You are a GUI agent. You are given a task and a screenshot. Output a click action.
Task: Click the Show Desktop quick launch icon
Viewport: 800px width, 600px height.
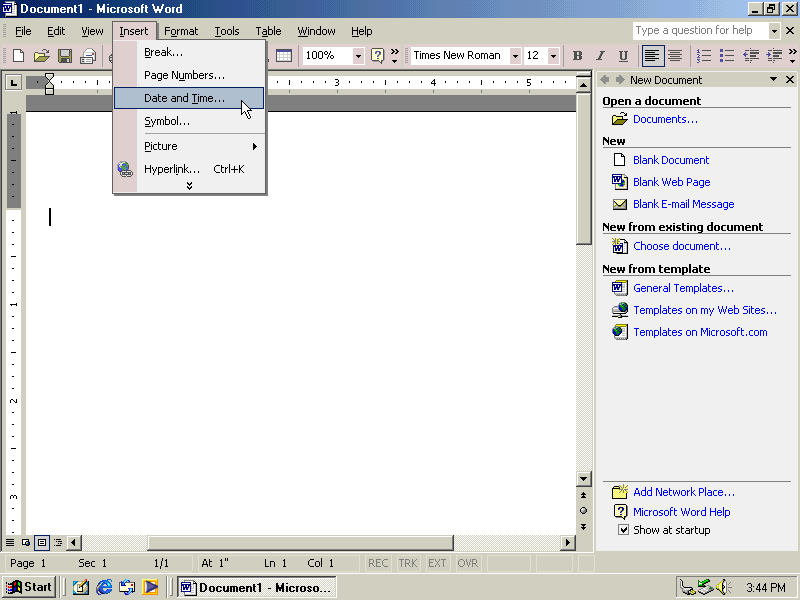point(81,587)
